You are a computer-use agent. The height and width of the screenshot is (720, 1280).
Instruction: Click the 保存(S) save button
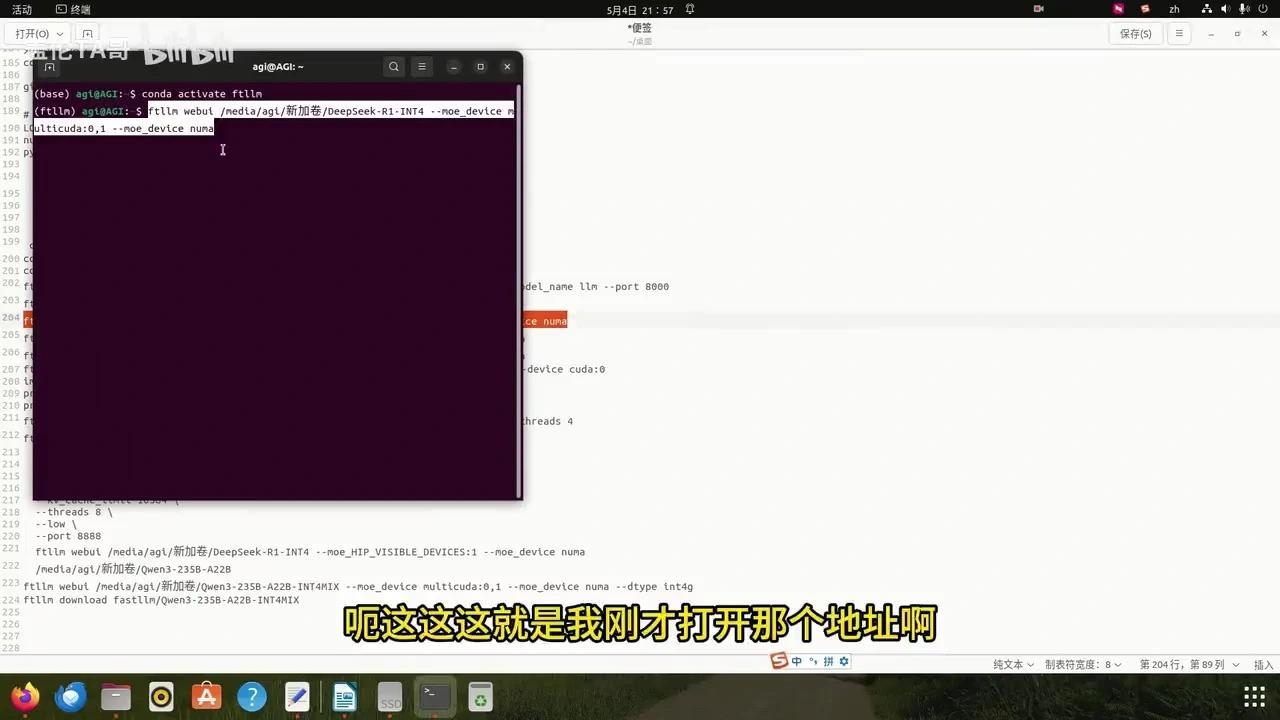[1135, 33]
